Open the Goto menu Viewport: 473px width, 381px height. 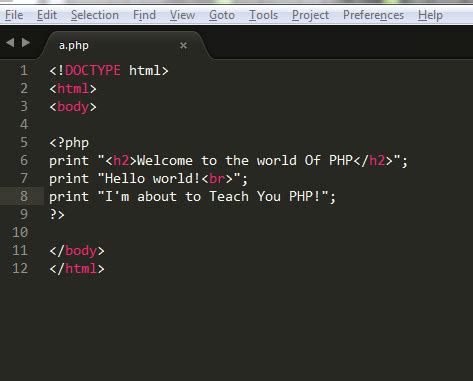pos(222,15)
